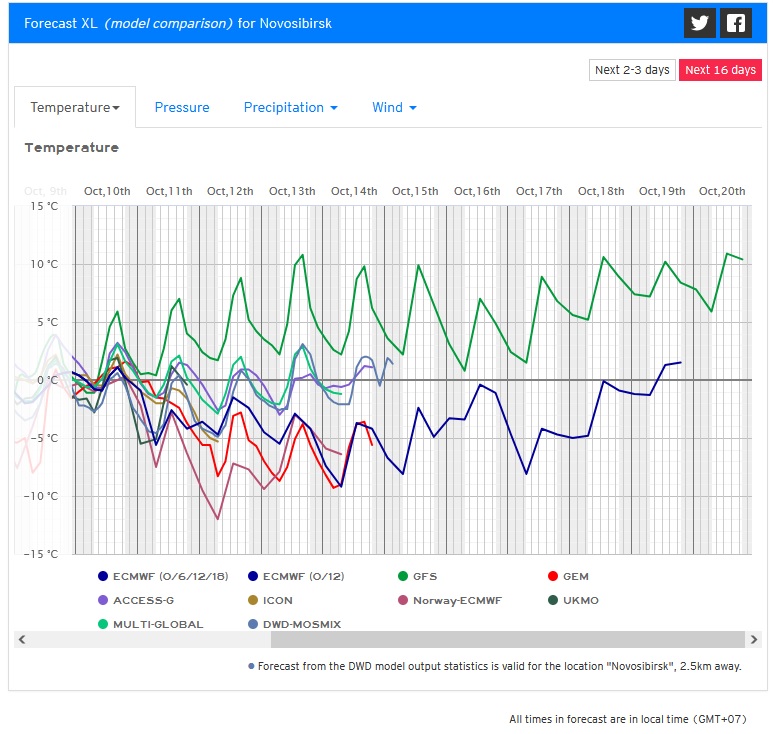Switch to the Pressure tab

tap(182, 107)
